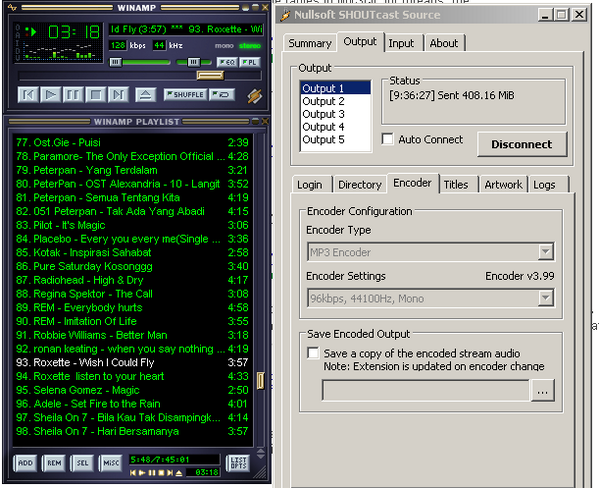The width and height of the screenshot is (599, 488).
Task: Open the Directory sub-tab
Action: 360,185
